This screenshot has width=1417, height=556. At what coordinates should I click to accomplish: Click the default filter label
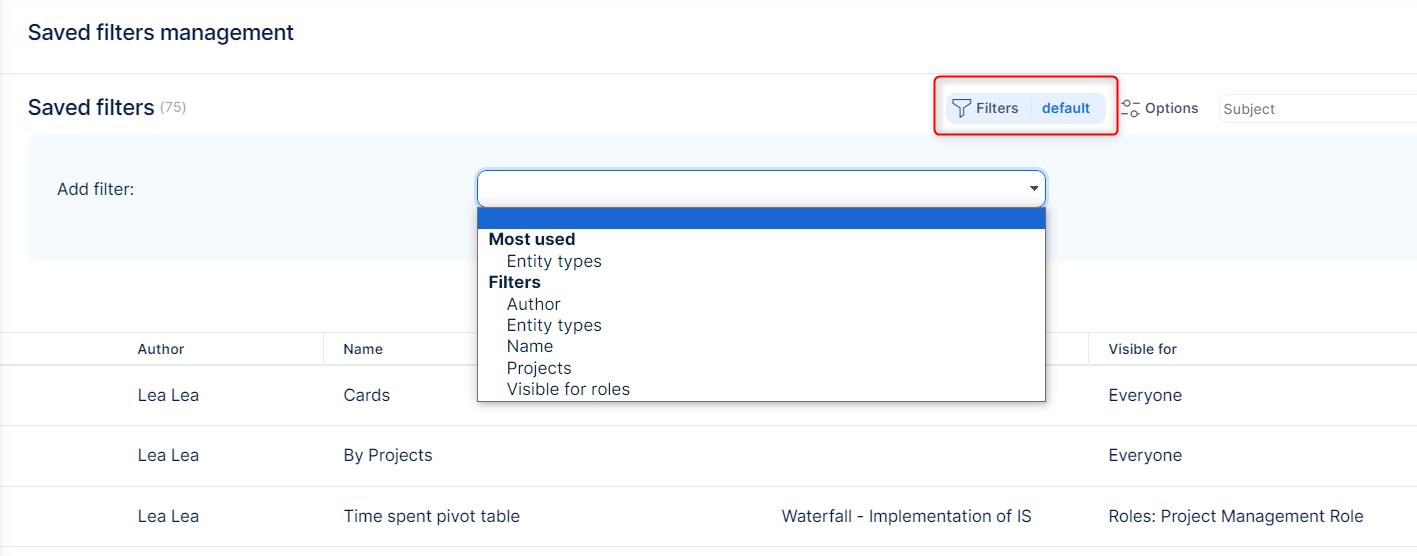[x=1066, y=108]
